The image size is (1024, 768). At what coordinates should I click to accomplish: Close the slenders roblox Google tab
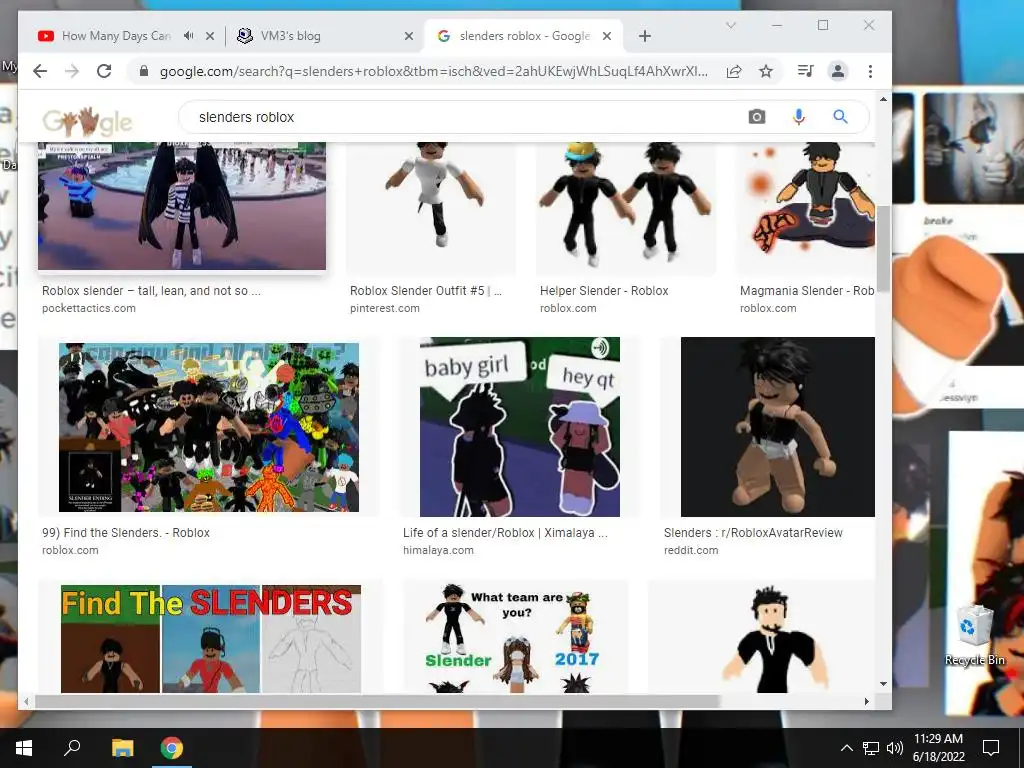tap(607, 36)
